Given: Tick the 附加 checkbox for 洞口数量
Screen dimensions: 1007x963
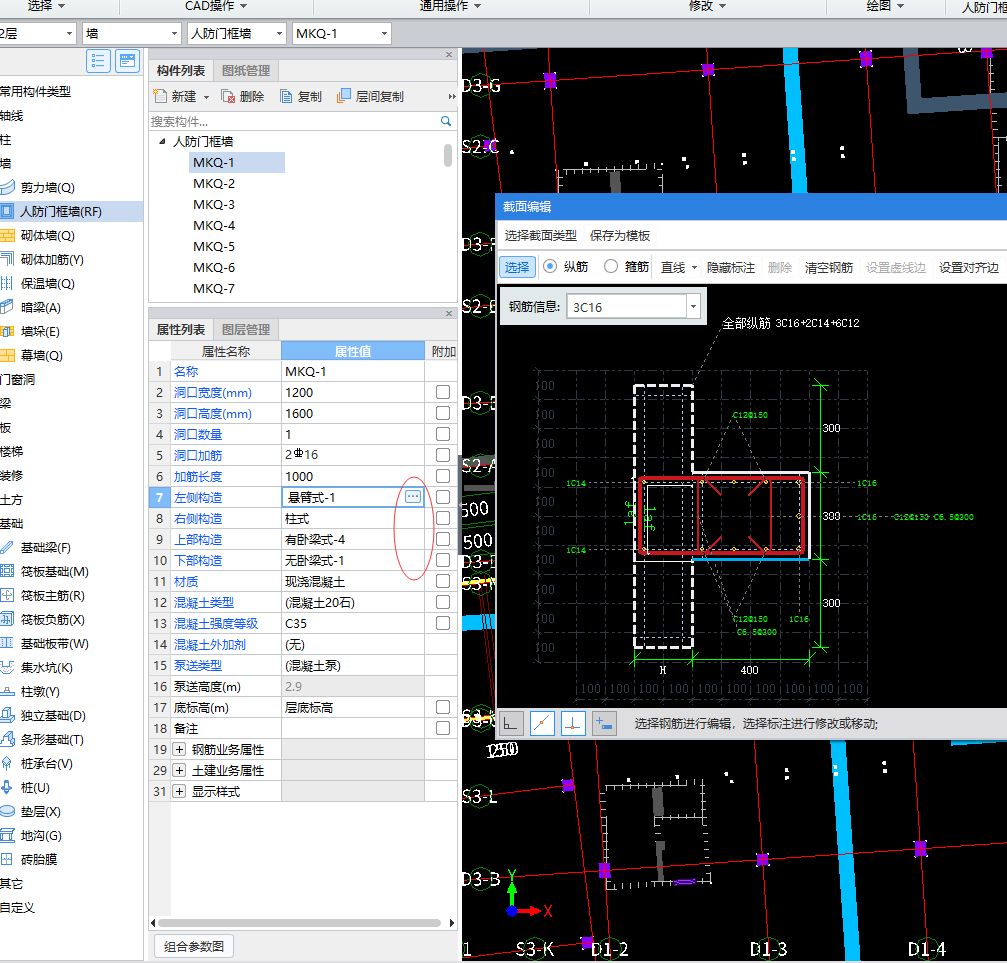Looking at the screenshot, I should click(442, 434).
